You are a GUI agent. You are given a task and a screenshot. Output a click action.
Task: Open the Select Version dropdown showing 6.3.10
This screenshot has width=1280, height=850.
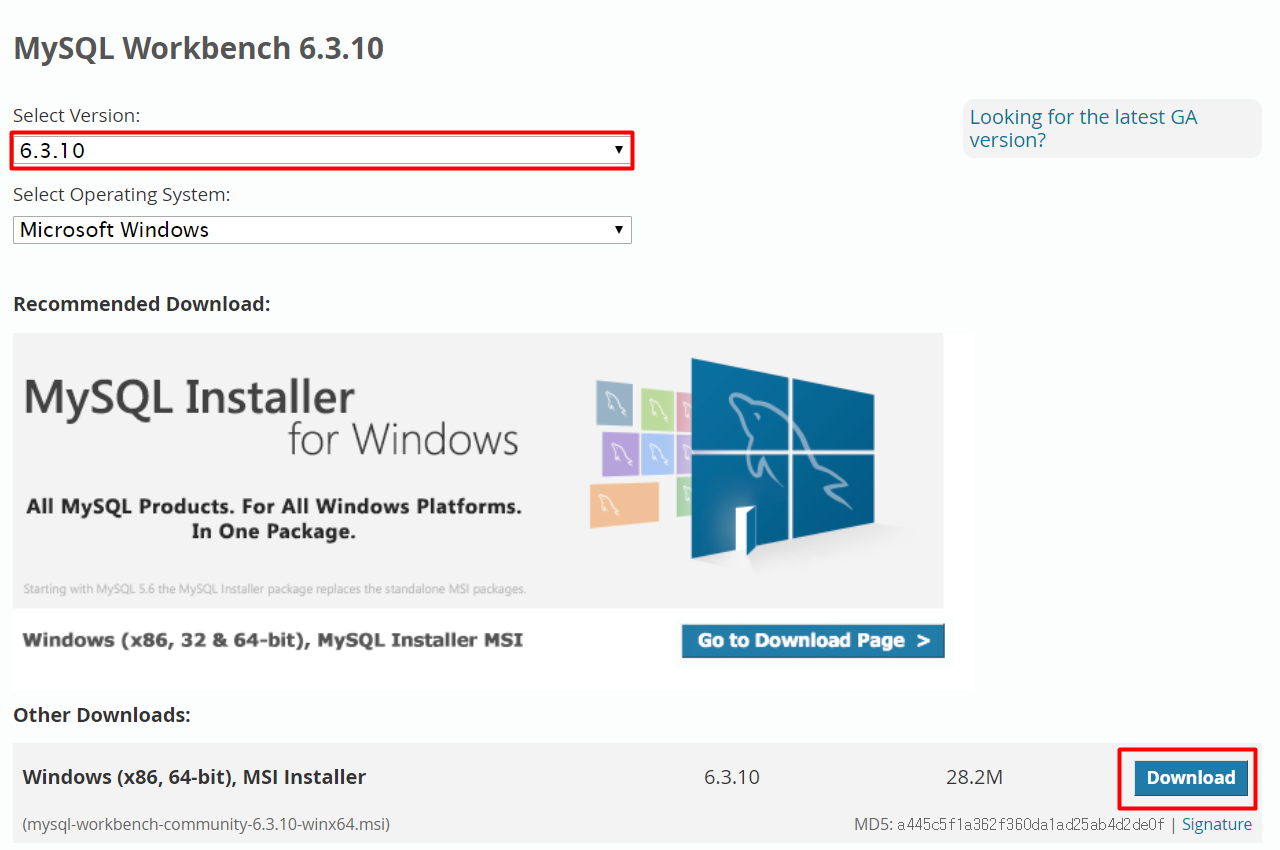pyautogui.click(x=322, y=151)
